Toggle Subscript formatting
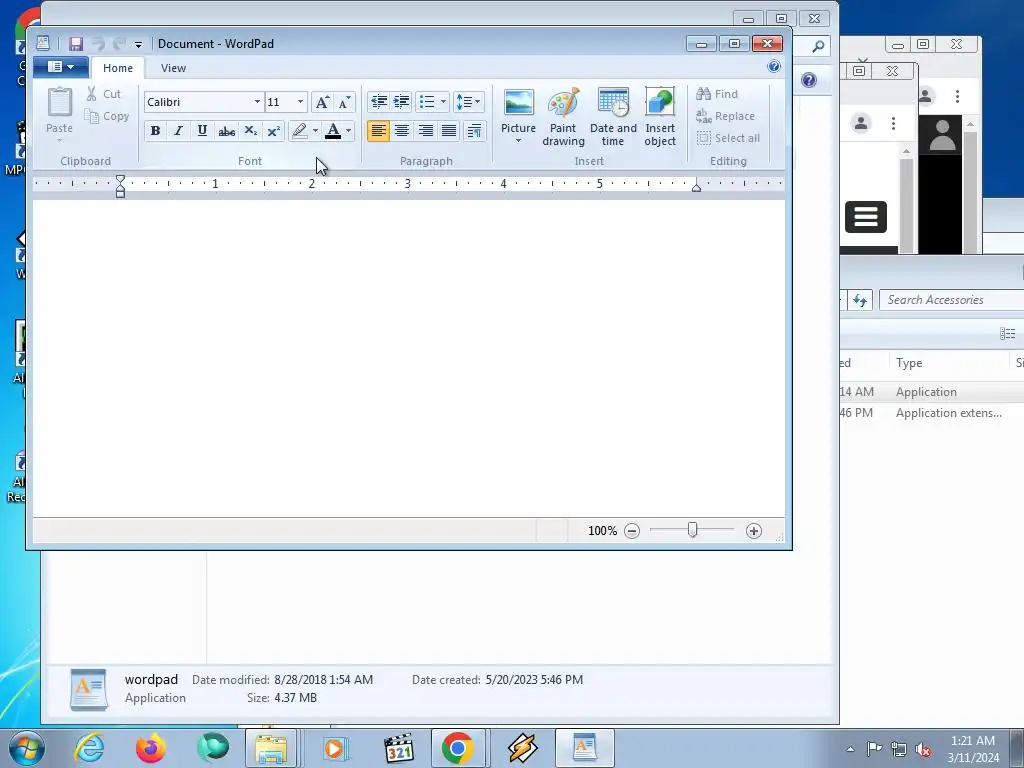1024x768 pixels. click(x=250, y=131)
